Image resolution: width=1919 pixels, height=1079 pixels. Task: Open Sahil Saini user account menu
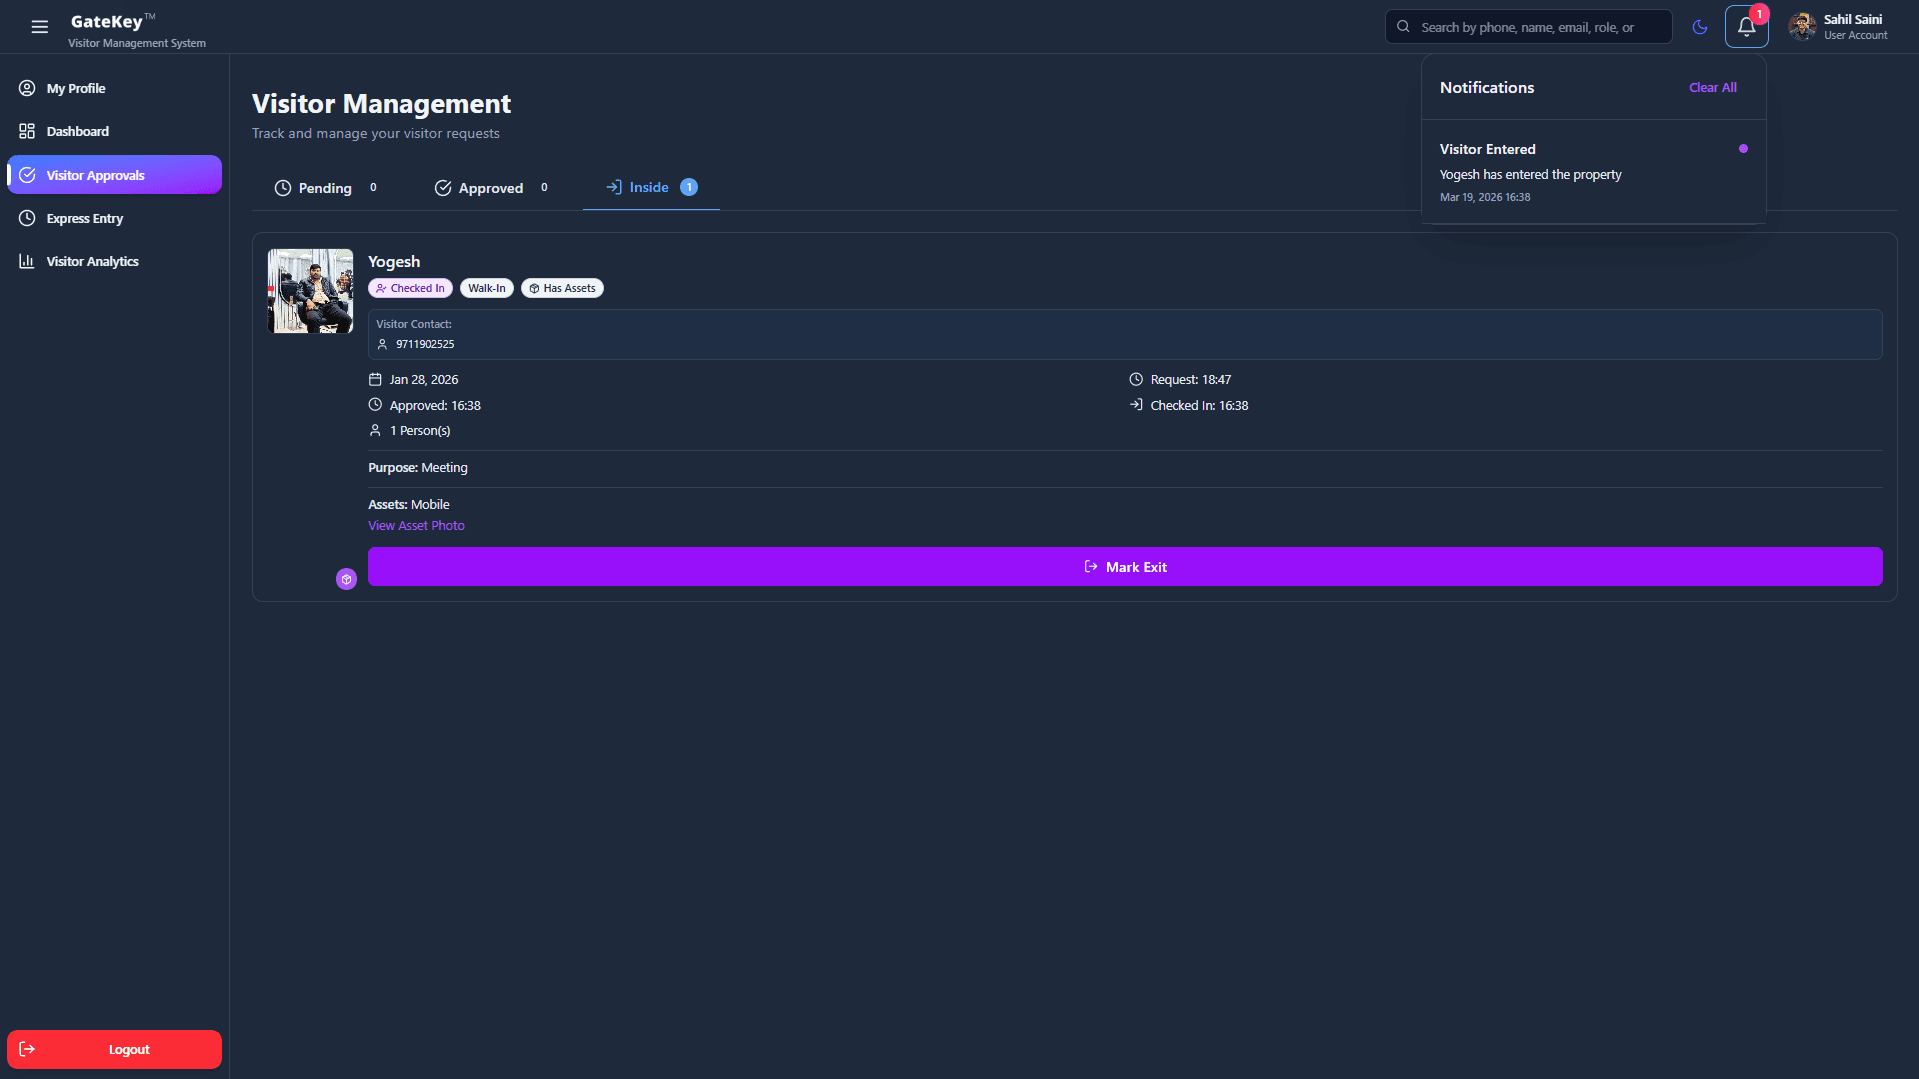point(1838,27)
